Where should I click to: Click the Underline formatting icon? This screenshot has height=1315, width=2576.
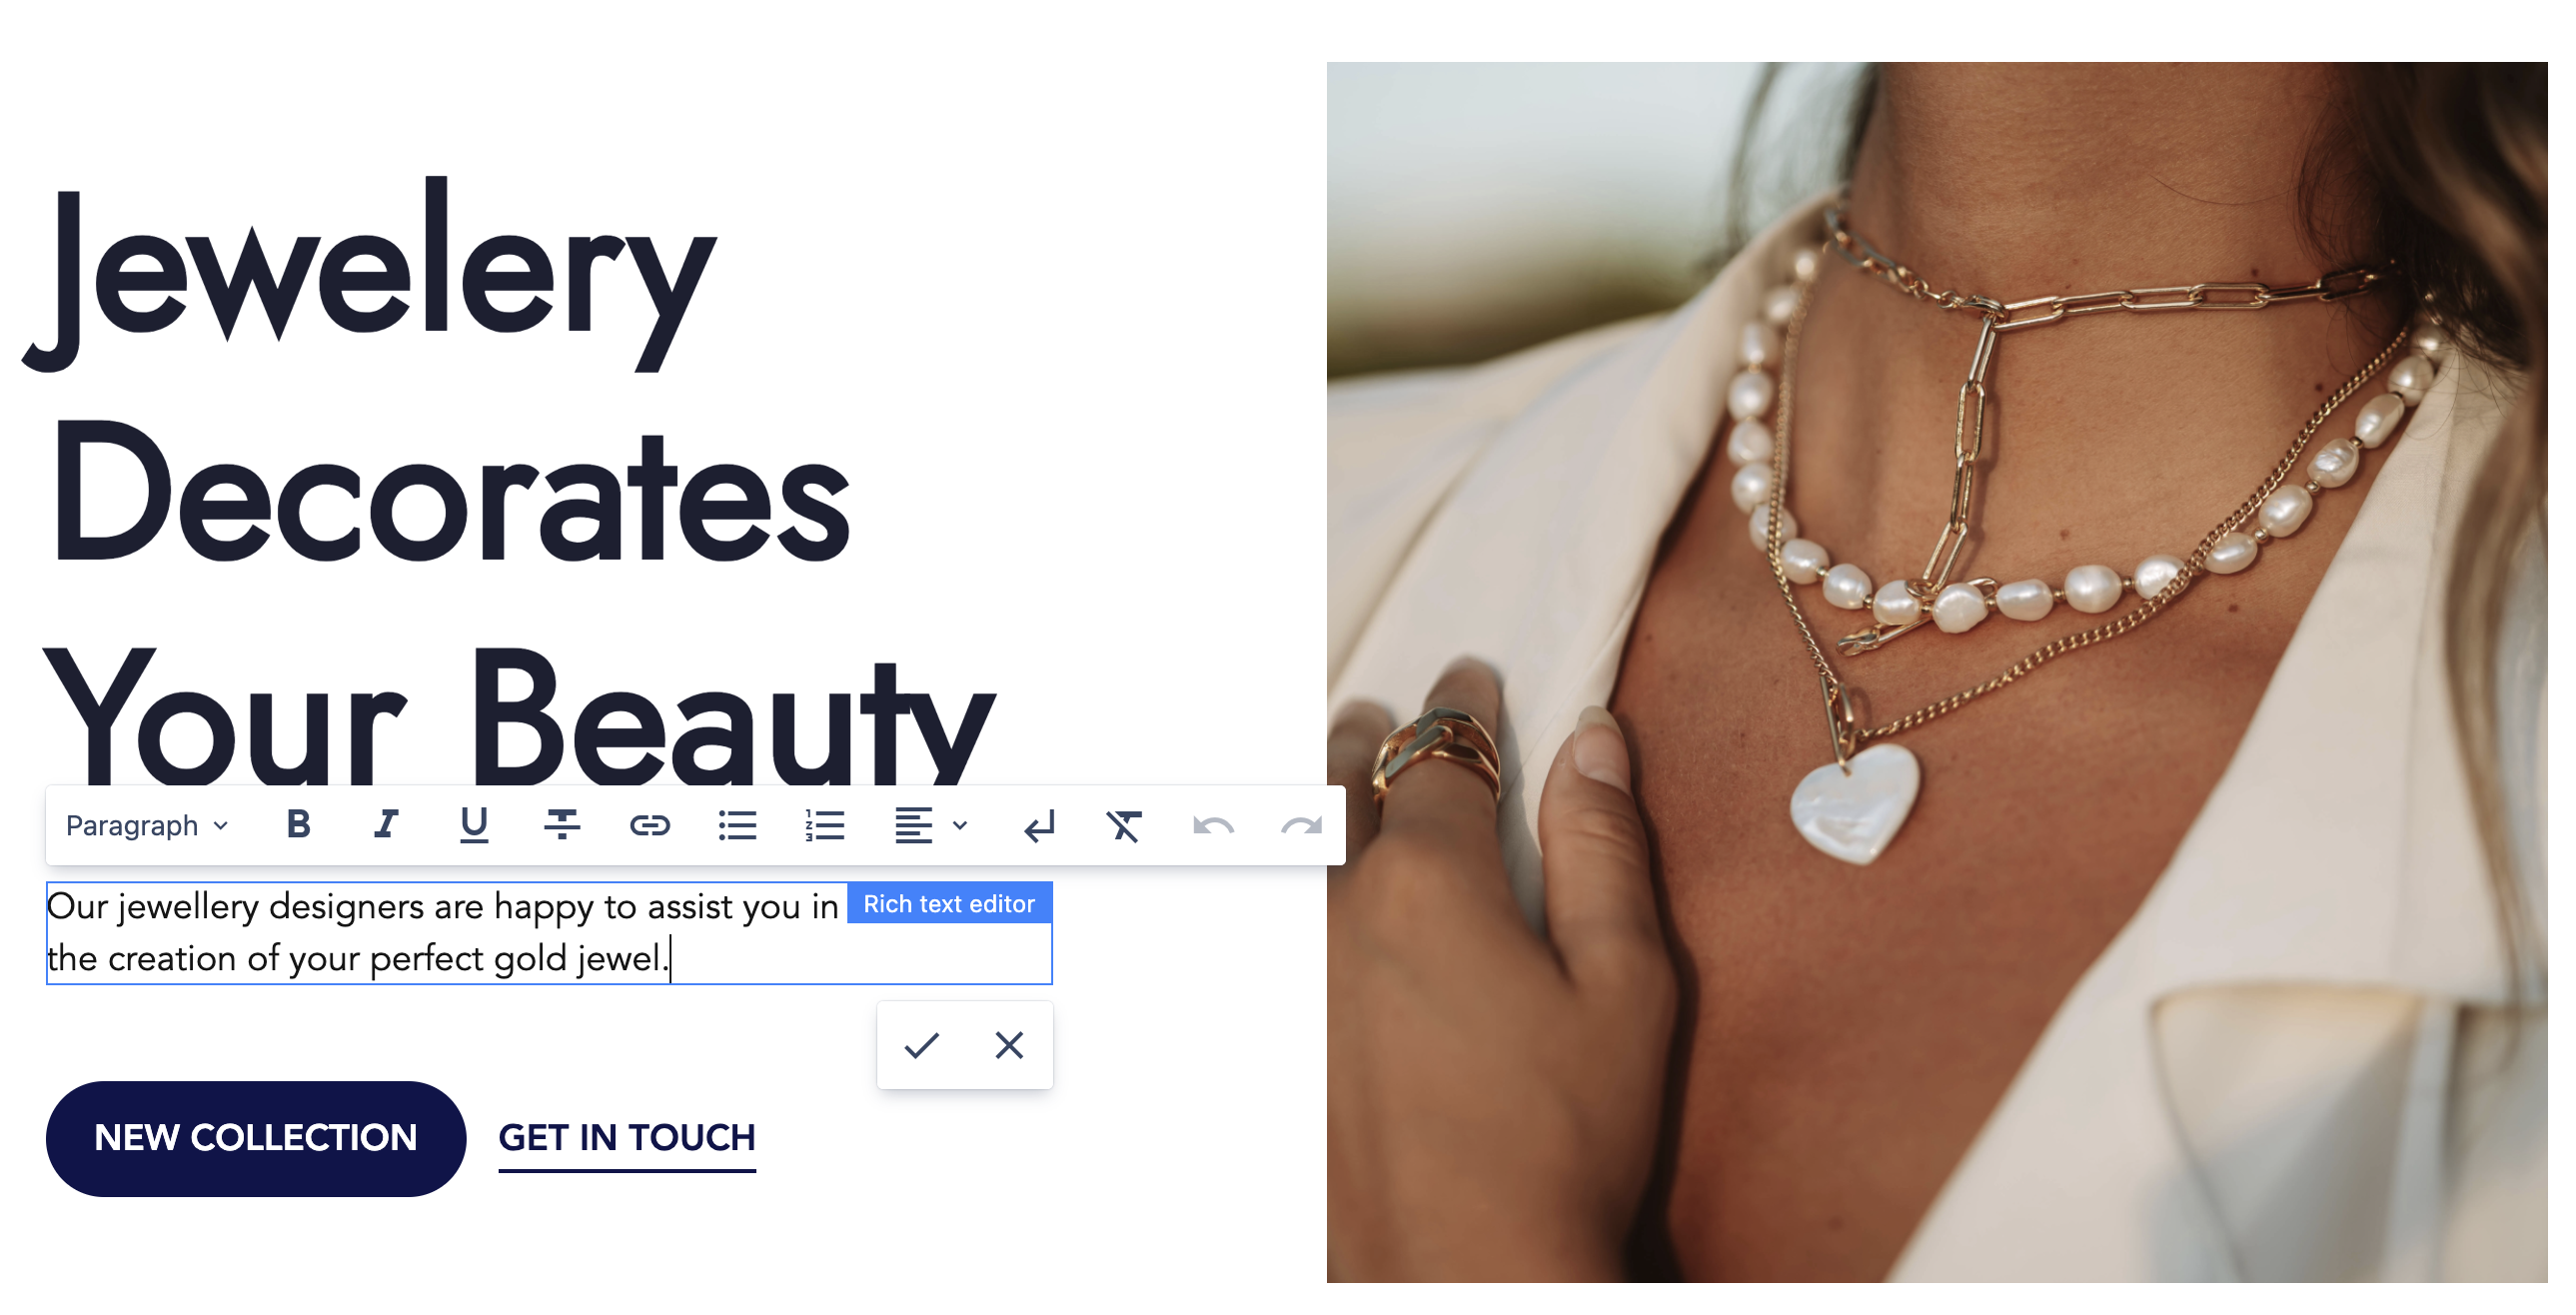[475, 823]
